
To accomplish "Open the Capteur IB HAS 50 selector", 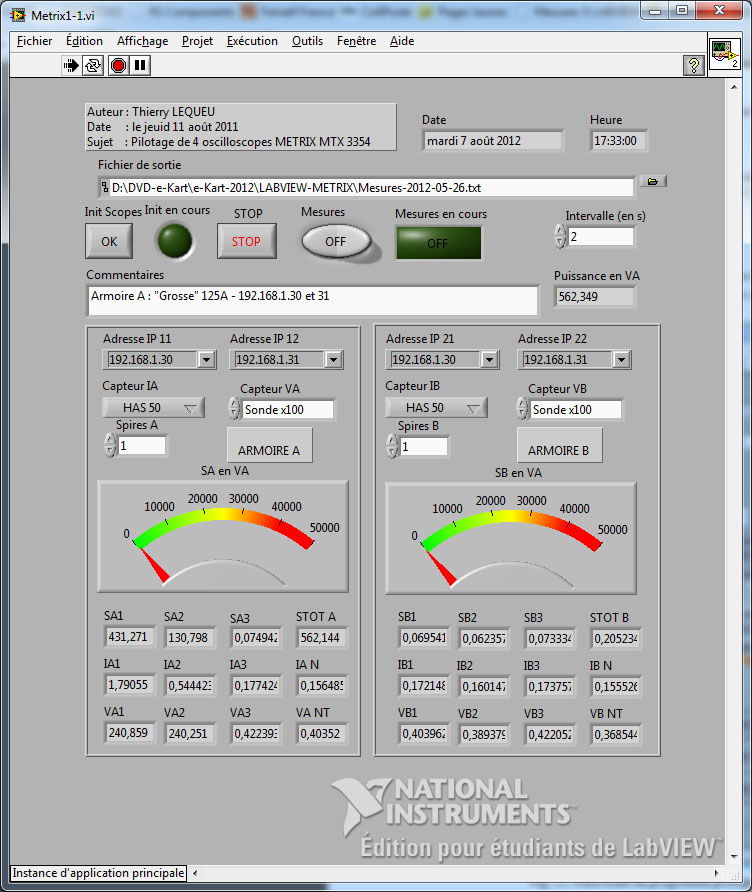I will [x=436, y=407].
